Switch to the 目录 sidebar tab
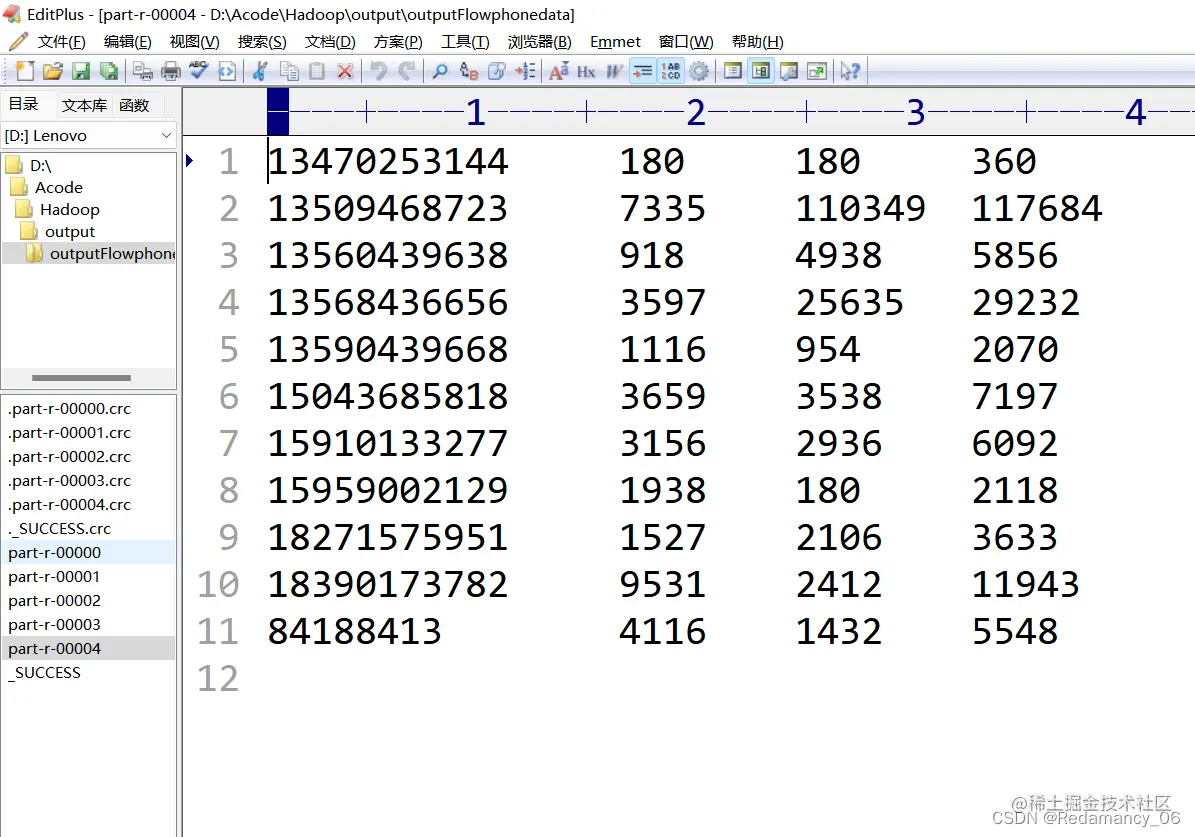The width and height of the screenshot is (1195, 837). pos(24,104)
